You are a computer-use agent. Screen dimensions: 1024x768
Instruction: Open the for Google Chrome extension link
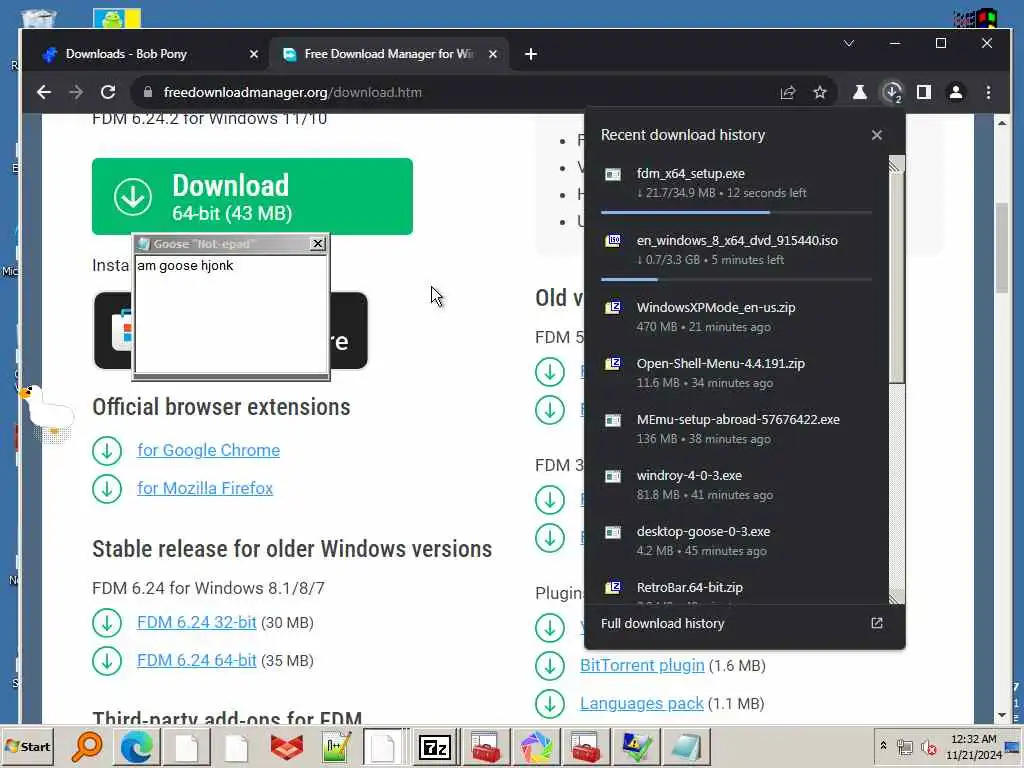[x=208, y=451]
